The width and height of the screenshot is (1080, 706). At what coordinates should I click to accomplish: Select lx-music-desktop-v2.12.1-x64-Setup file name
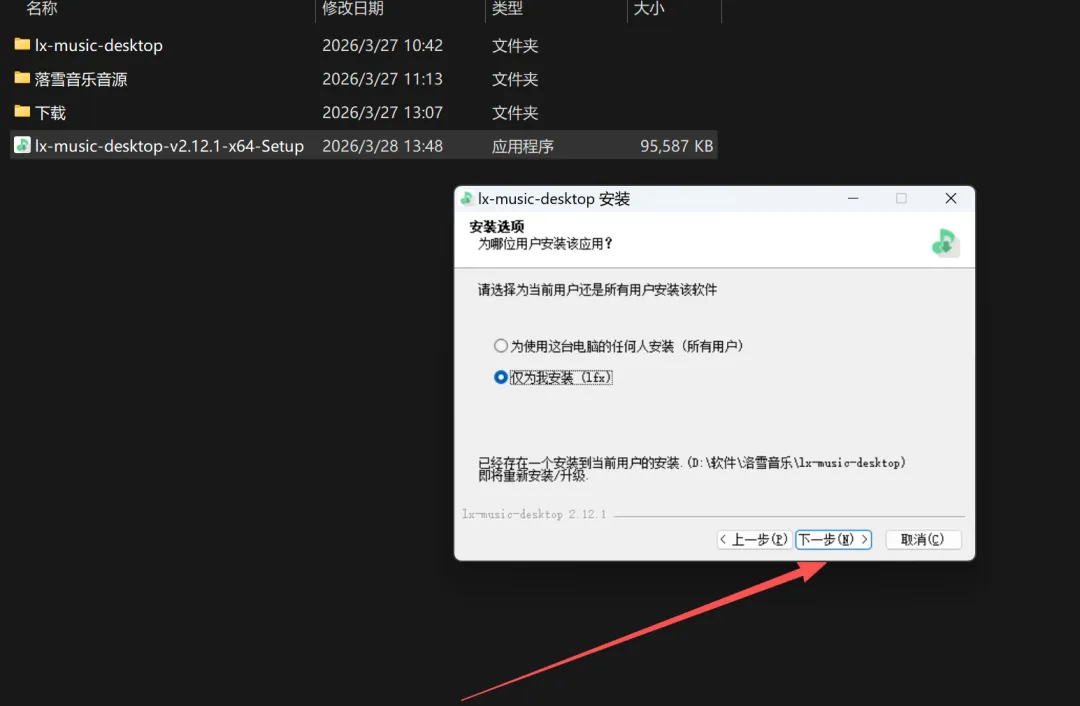point(169,146)
